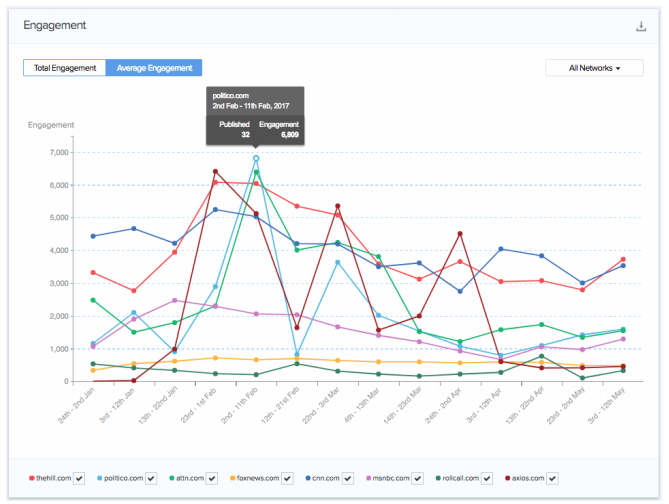Uncheck the thehill.com checkbox
The height and width of the screenshot is (504, 669).
(x=81, y=479)
